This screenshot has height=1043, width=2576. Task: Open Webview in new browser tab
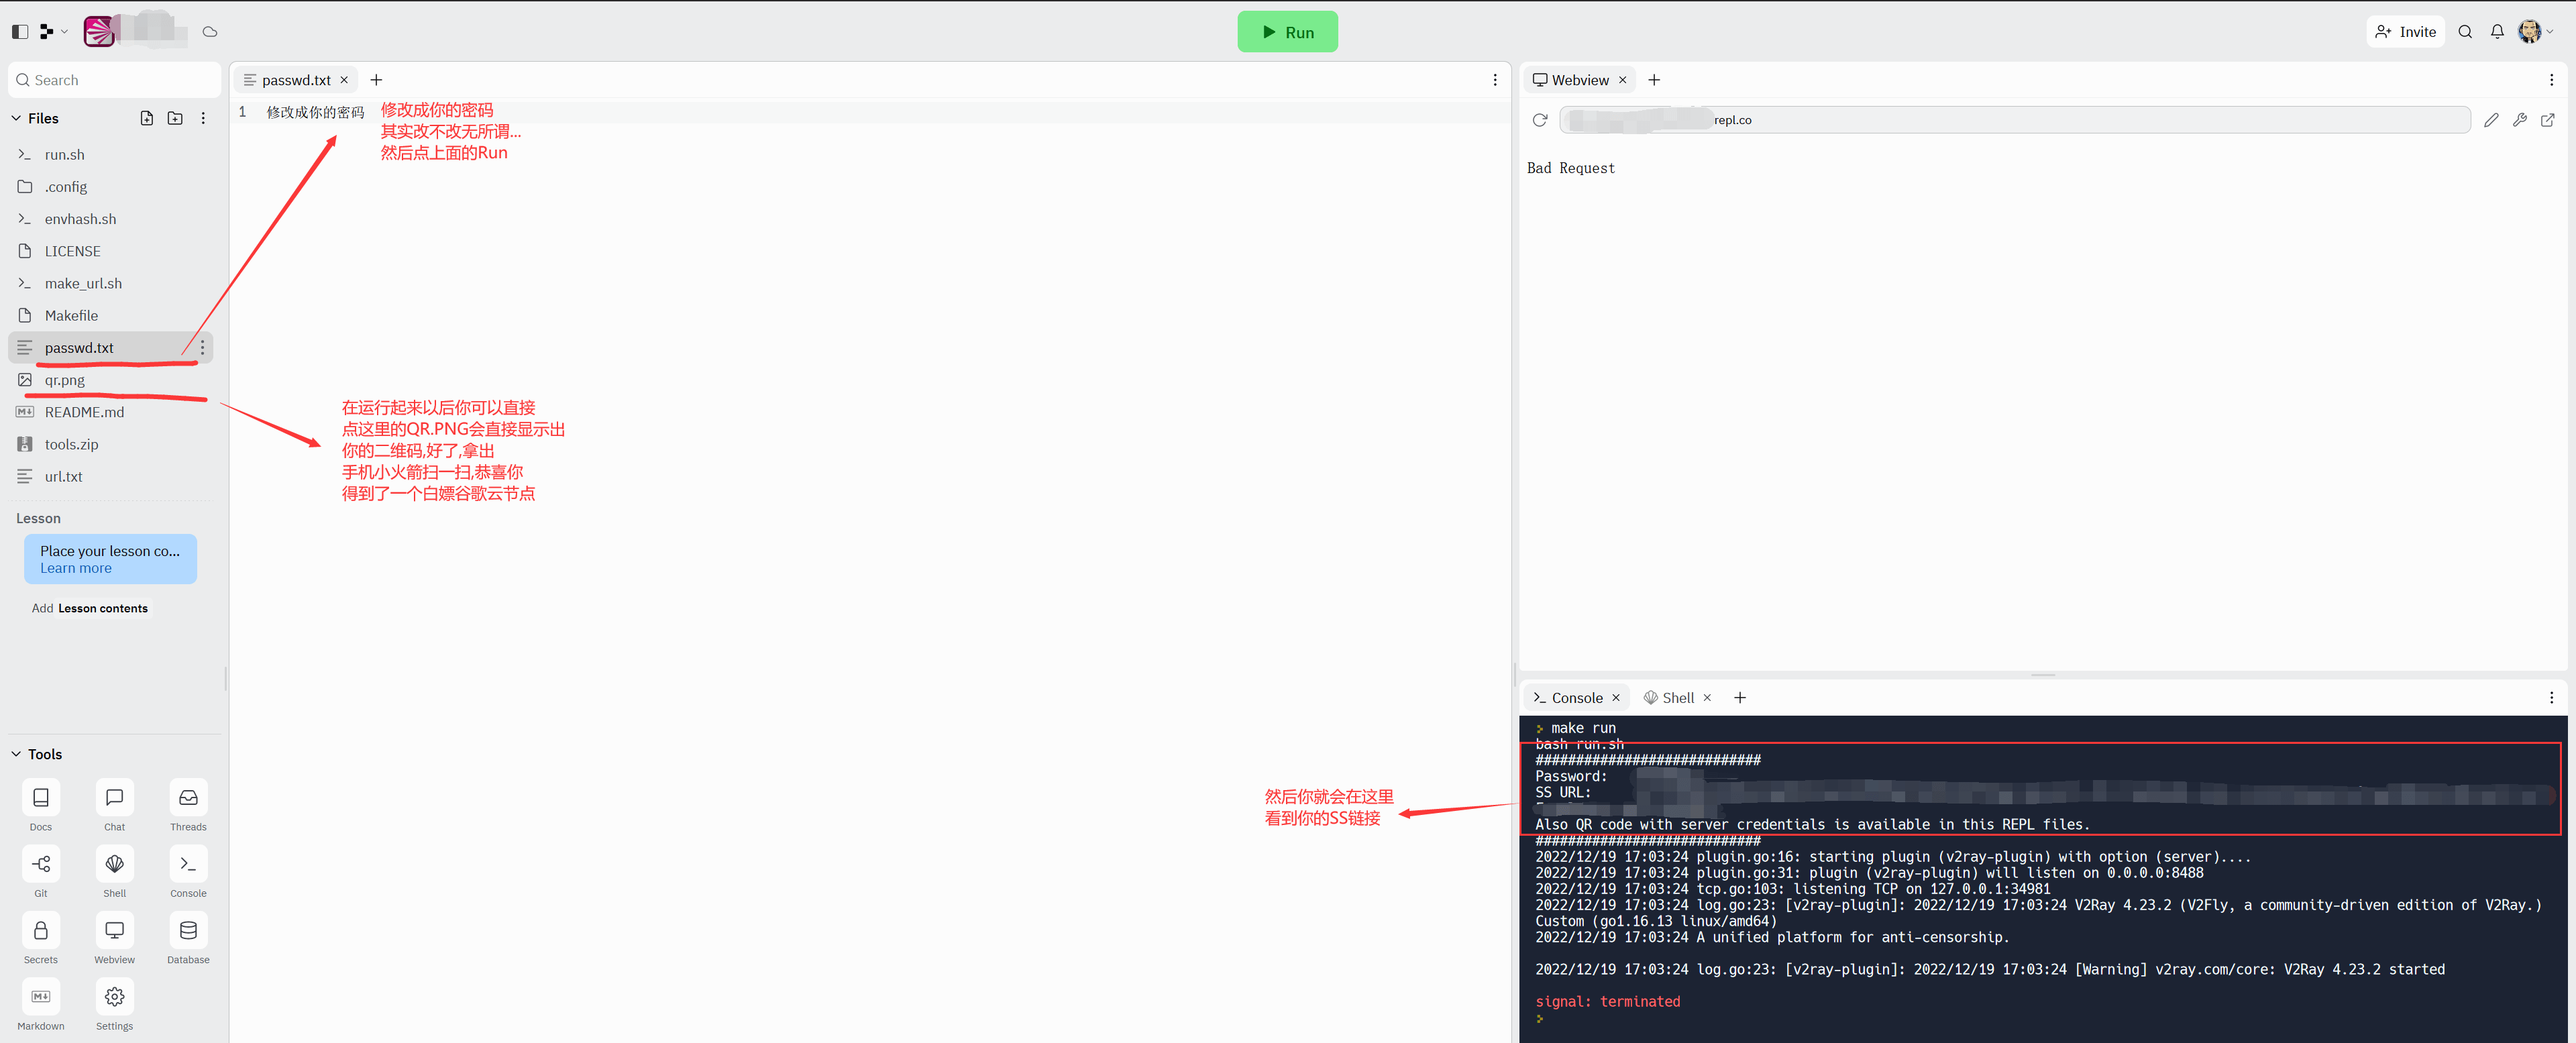coord(2548,120)
